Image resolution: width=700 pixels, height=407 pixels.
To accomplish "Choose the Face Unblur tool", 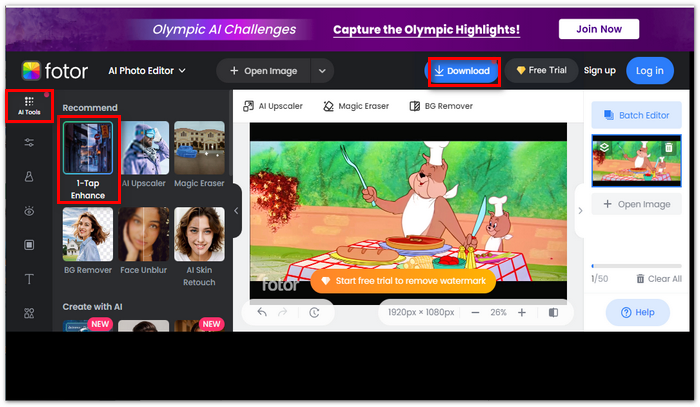I will [144, 241].
